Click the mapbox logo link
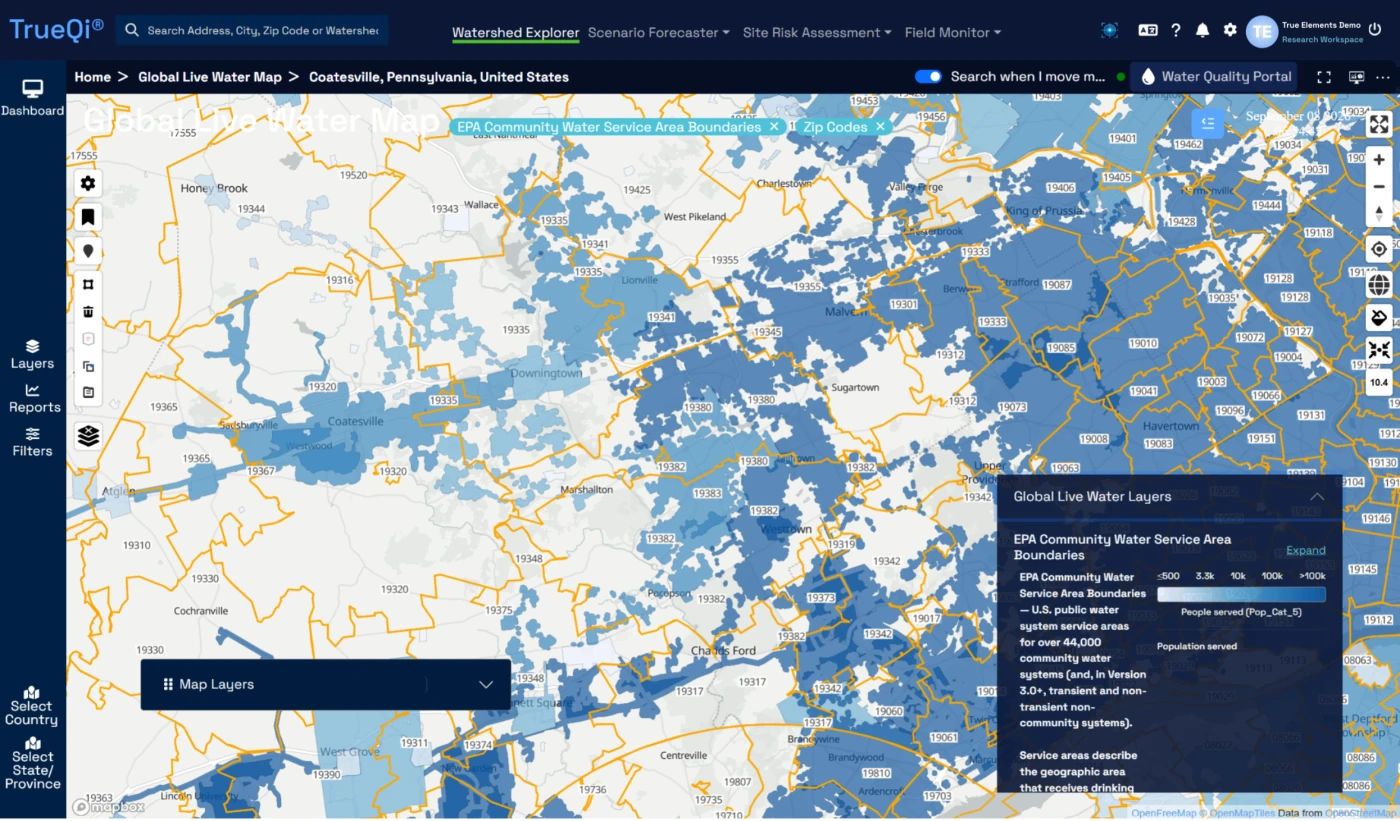Screen dimensions: 1400x821 110,807
